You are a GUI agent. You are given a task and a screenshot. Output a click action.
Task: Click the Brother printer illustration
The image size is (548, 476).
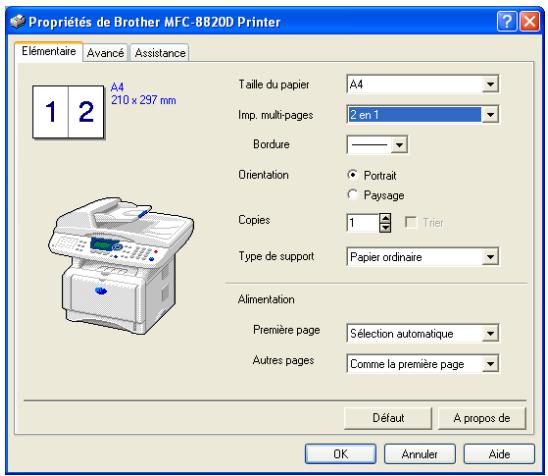pos(121,266)
